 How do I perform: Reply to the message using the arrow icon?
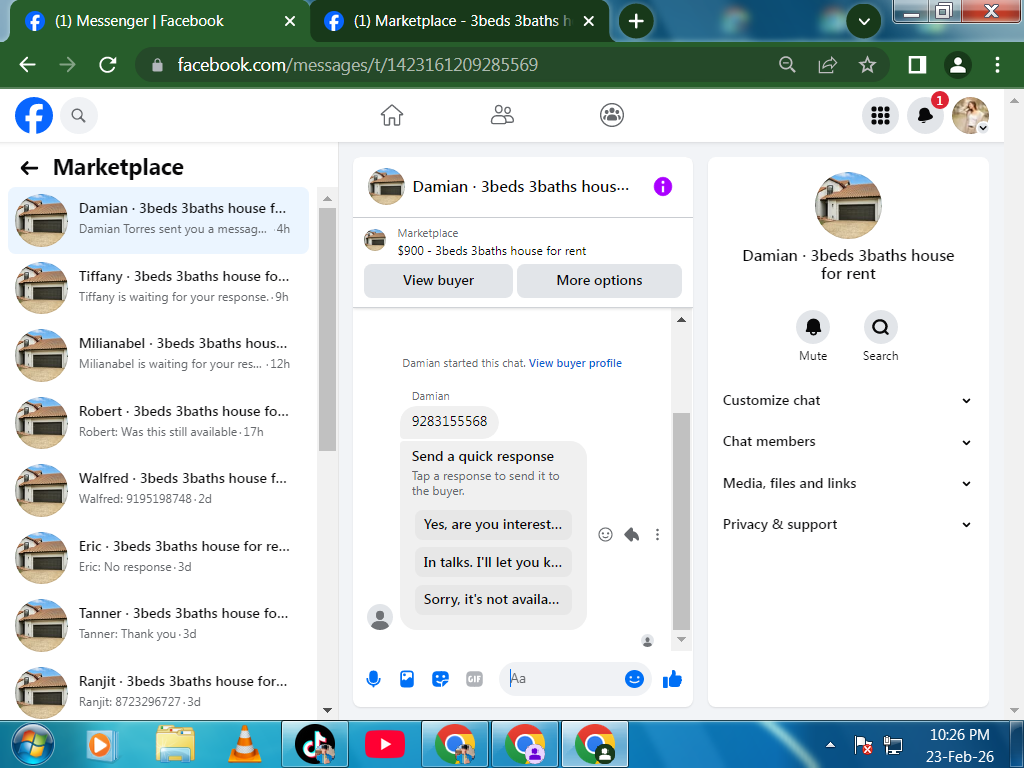coord(632,535)
